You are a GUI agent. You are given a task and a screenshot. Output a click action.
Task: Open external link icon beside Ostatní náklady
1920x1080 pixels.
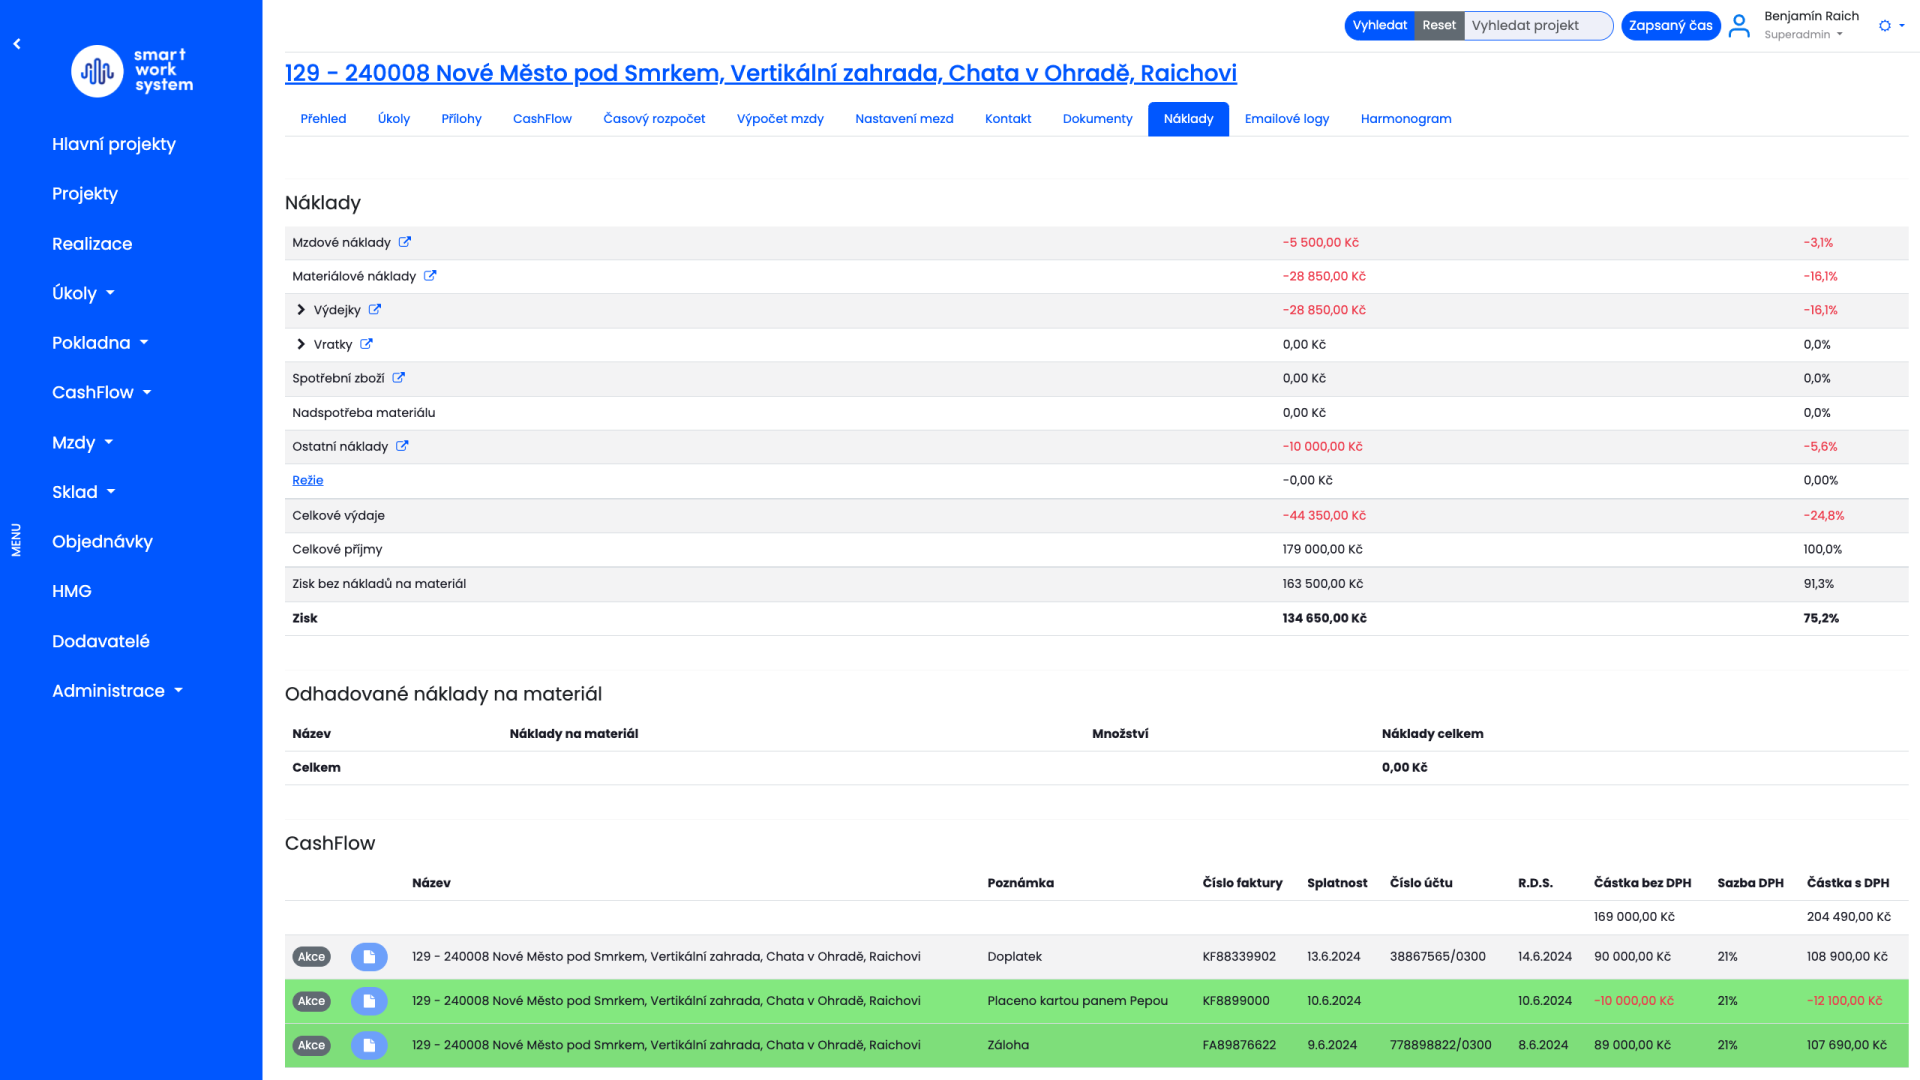(402, 446)
